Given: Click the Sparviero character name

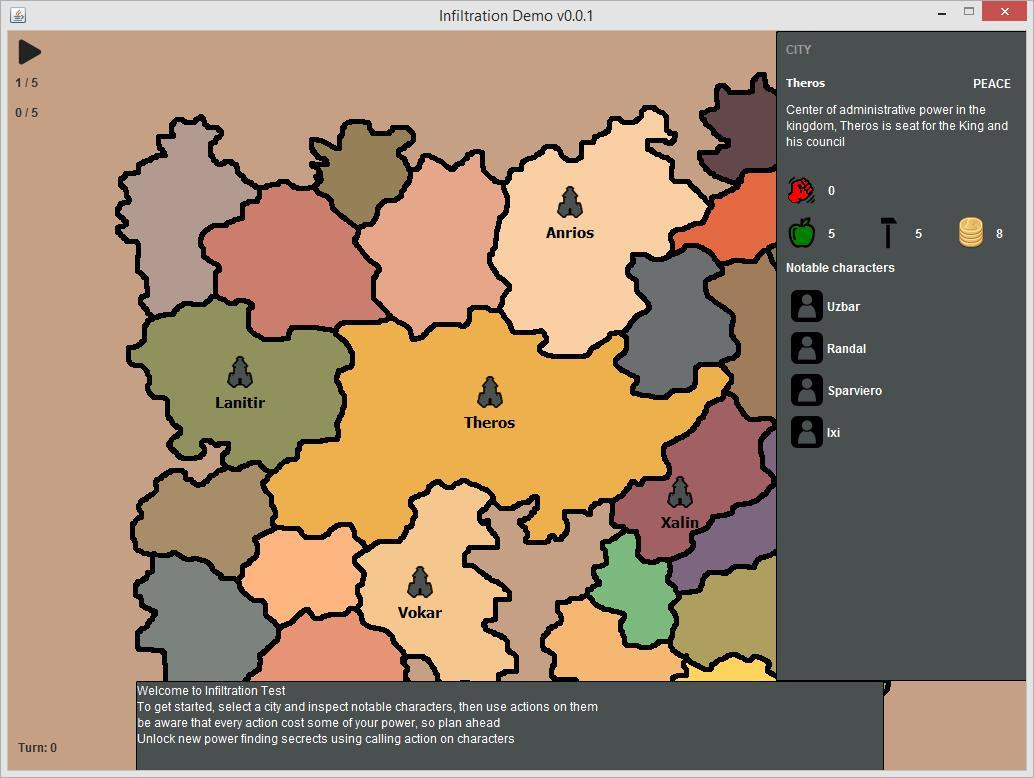Looking at the screenshot, I should pos(855,391).
